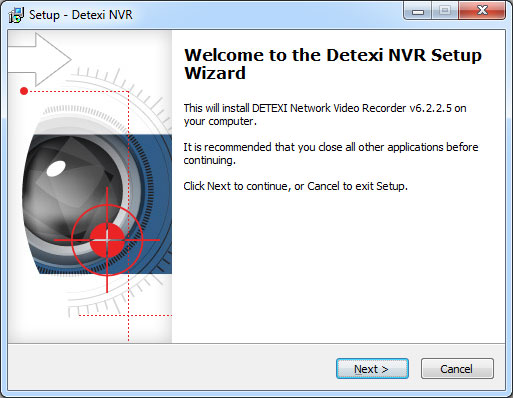Click the setup installer icon in title bar

[x=16, y=15]
